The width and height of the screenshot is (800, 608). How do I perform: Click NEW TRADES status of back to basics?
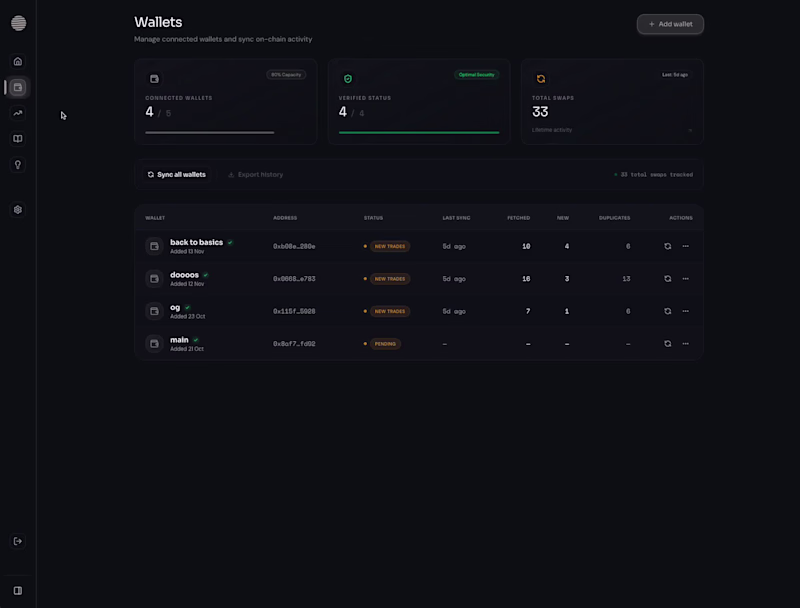390,246
